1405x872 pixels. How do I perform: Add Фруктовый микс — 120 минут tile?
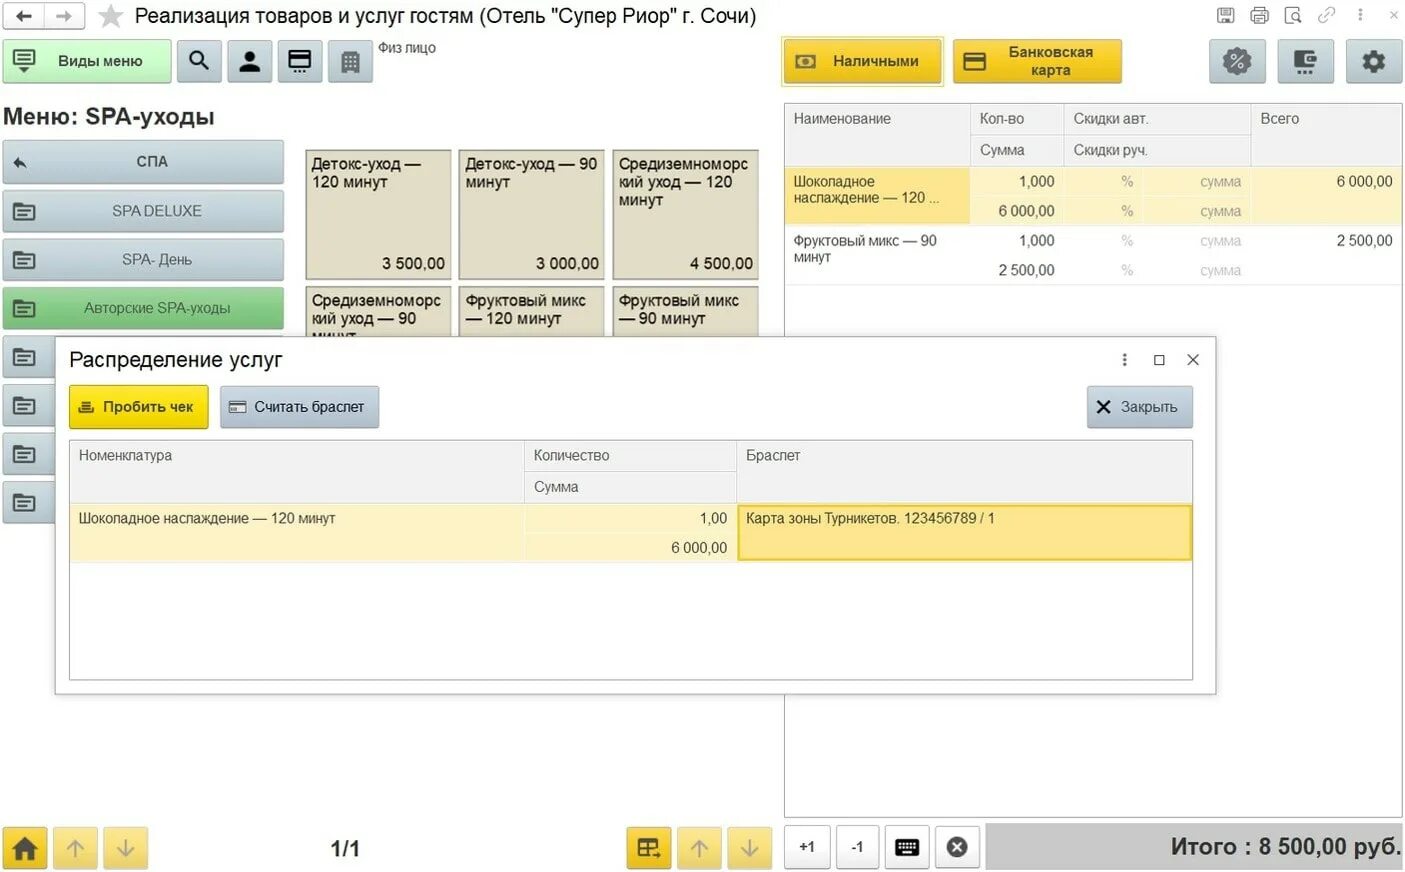click(532, 311)
